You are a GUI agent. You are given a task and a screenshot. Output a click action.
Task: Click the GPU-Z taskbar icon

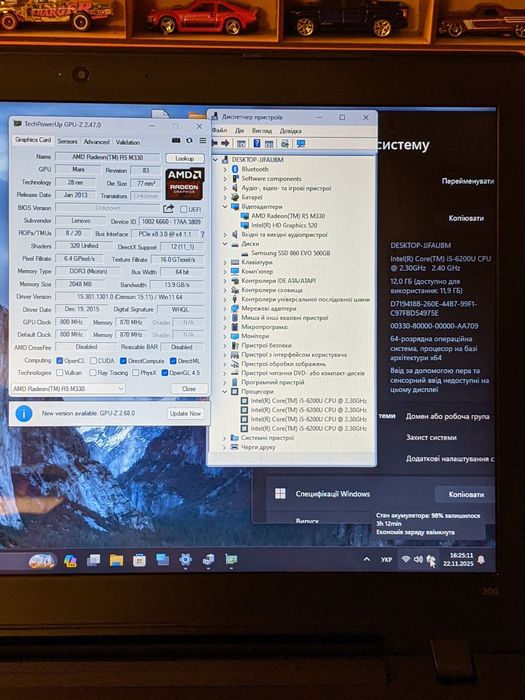(x=231, y=559)
